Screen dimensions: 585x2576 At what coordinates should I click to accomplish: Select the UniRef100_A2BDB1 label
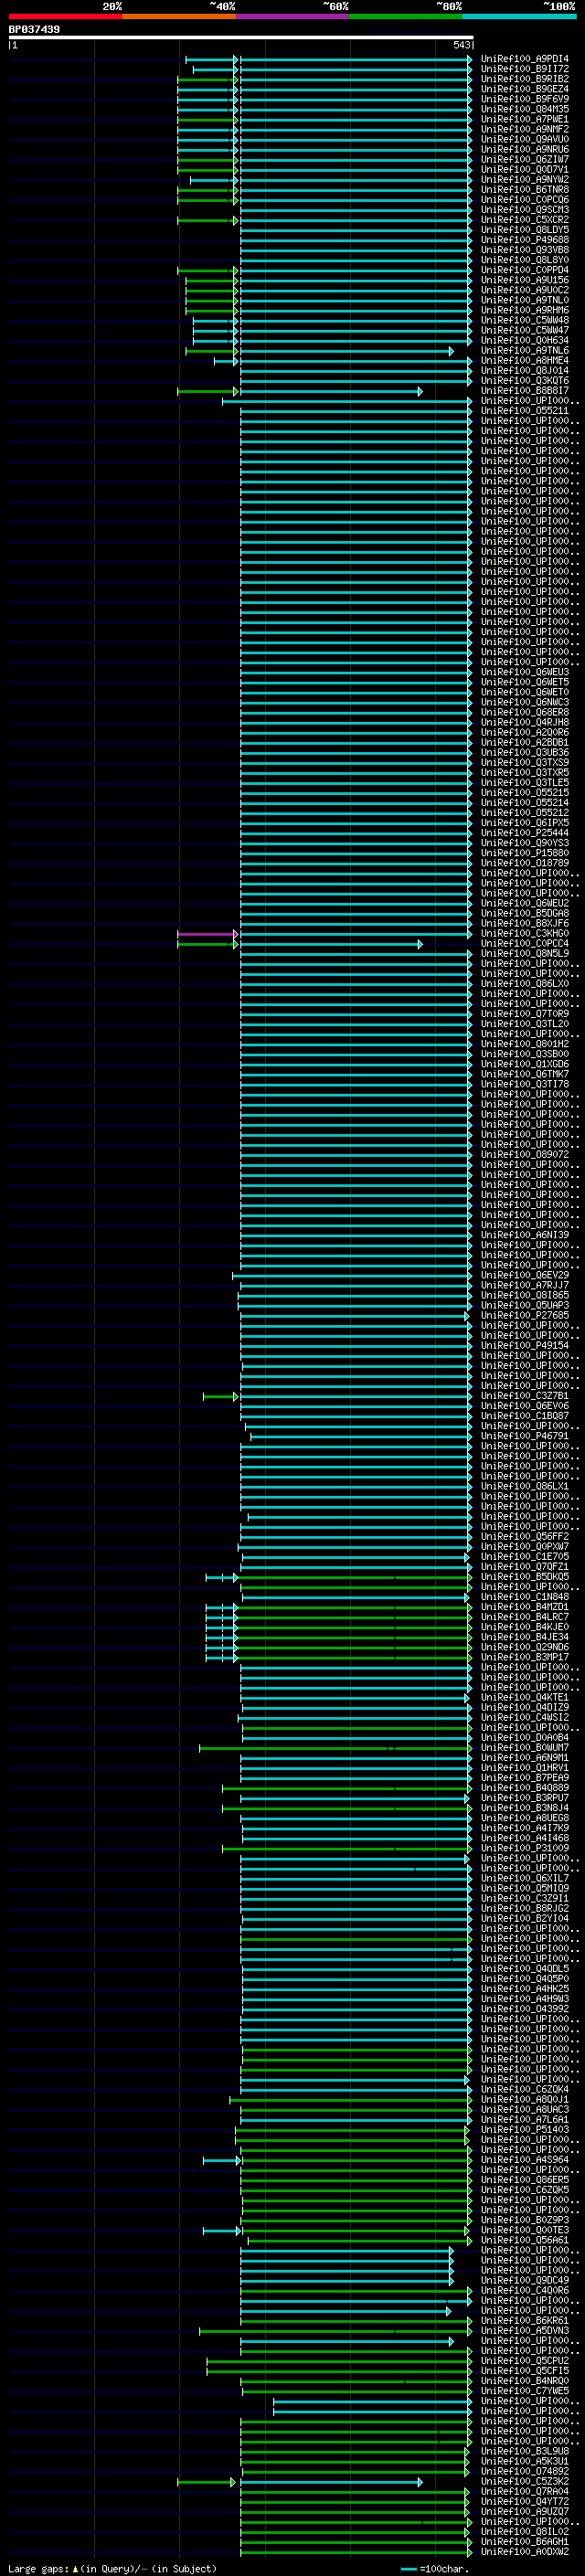tap(524, 742)
